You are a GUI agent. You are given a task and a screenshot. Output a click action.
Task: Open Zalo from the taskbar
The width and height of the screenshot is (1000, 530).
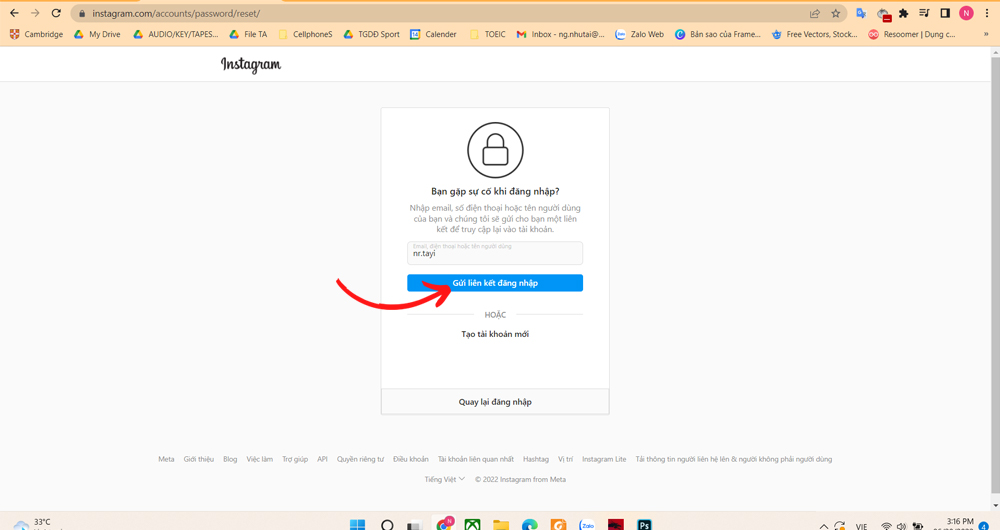tap(587, 525)
